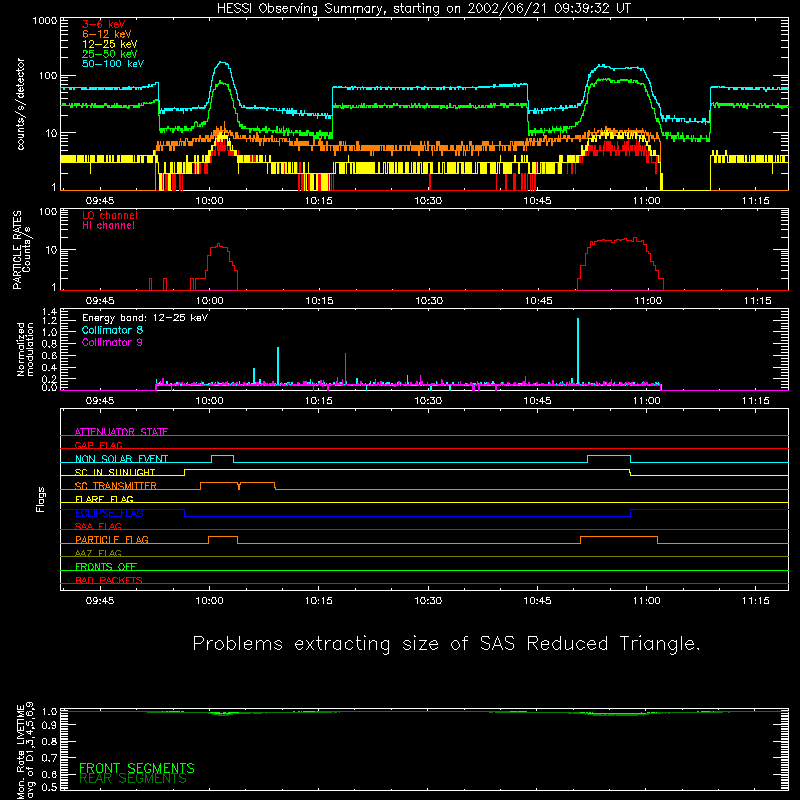Select the Collimator 8 legend label
The width and height of the screenshot is (800, 800).
coord(112,330)
